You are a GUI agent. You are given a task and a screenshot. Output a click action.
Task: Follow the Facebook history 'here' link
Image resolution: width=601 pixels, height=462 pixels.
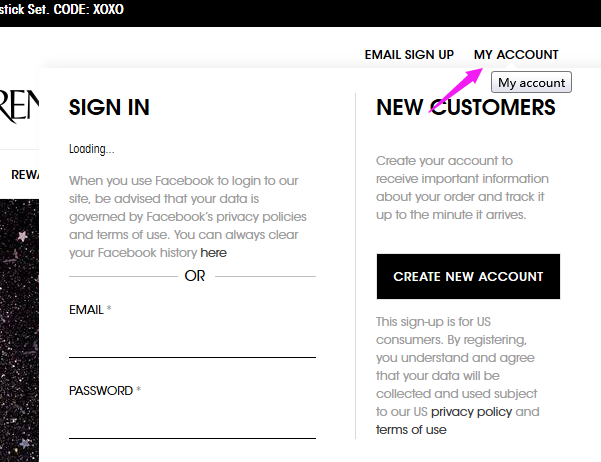pos(213,253)
